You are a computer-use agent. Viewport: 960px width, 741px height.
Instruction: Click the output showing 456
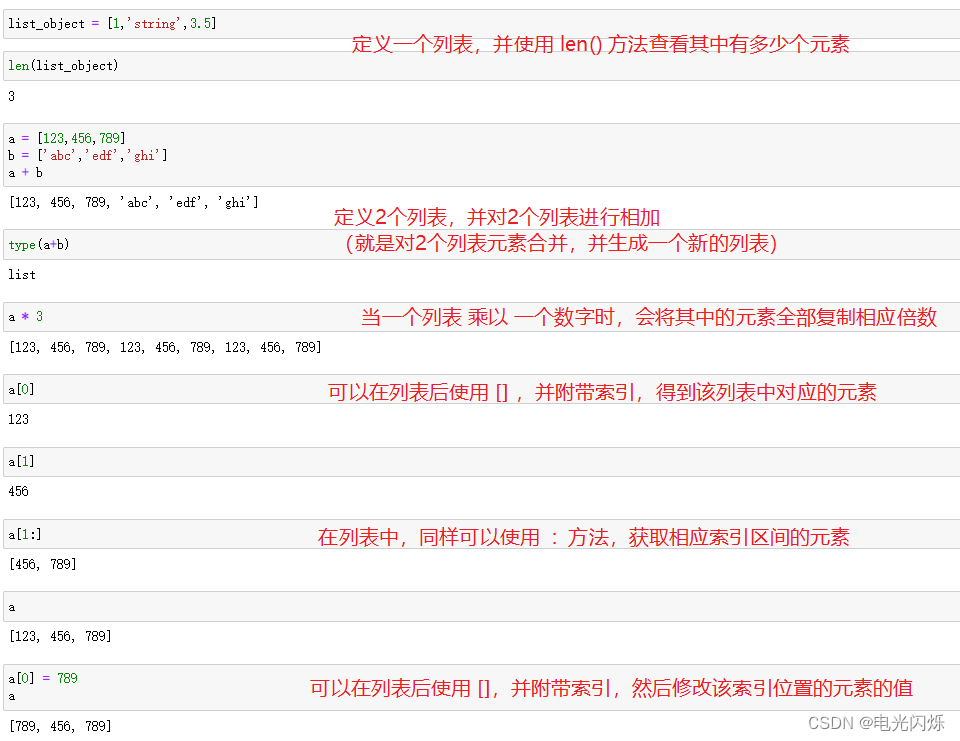(12, 491)
